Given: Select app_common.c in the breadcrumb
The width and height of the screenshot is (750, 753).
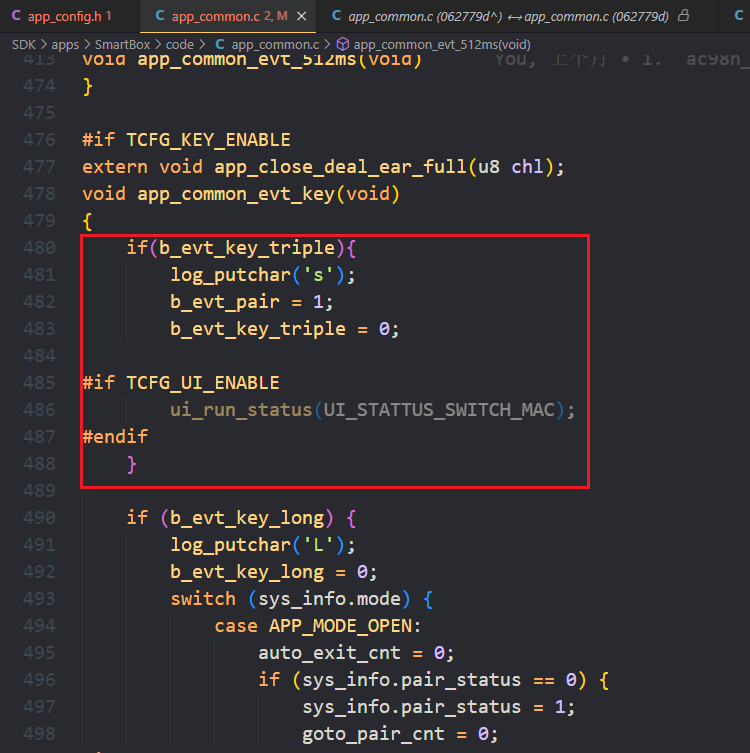Looking at the screenshot, I should pos(275,45).
